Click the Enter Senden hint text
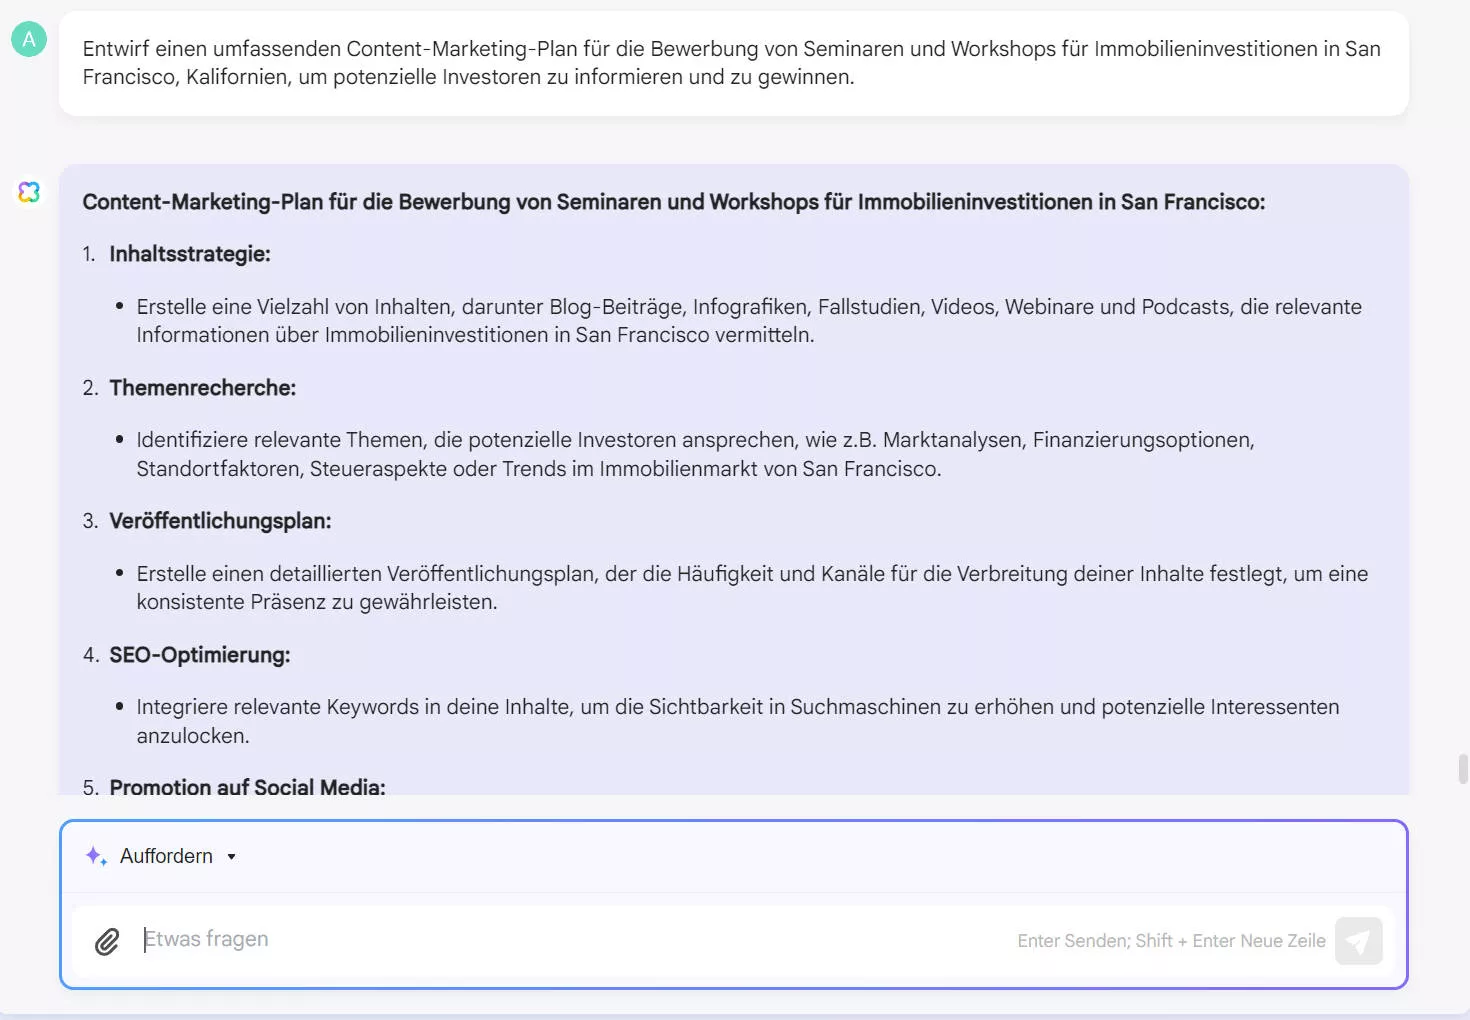Screen dimensions: 1470x1020 (x=1170, y=941)
